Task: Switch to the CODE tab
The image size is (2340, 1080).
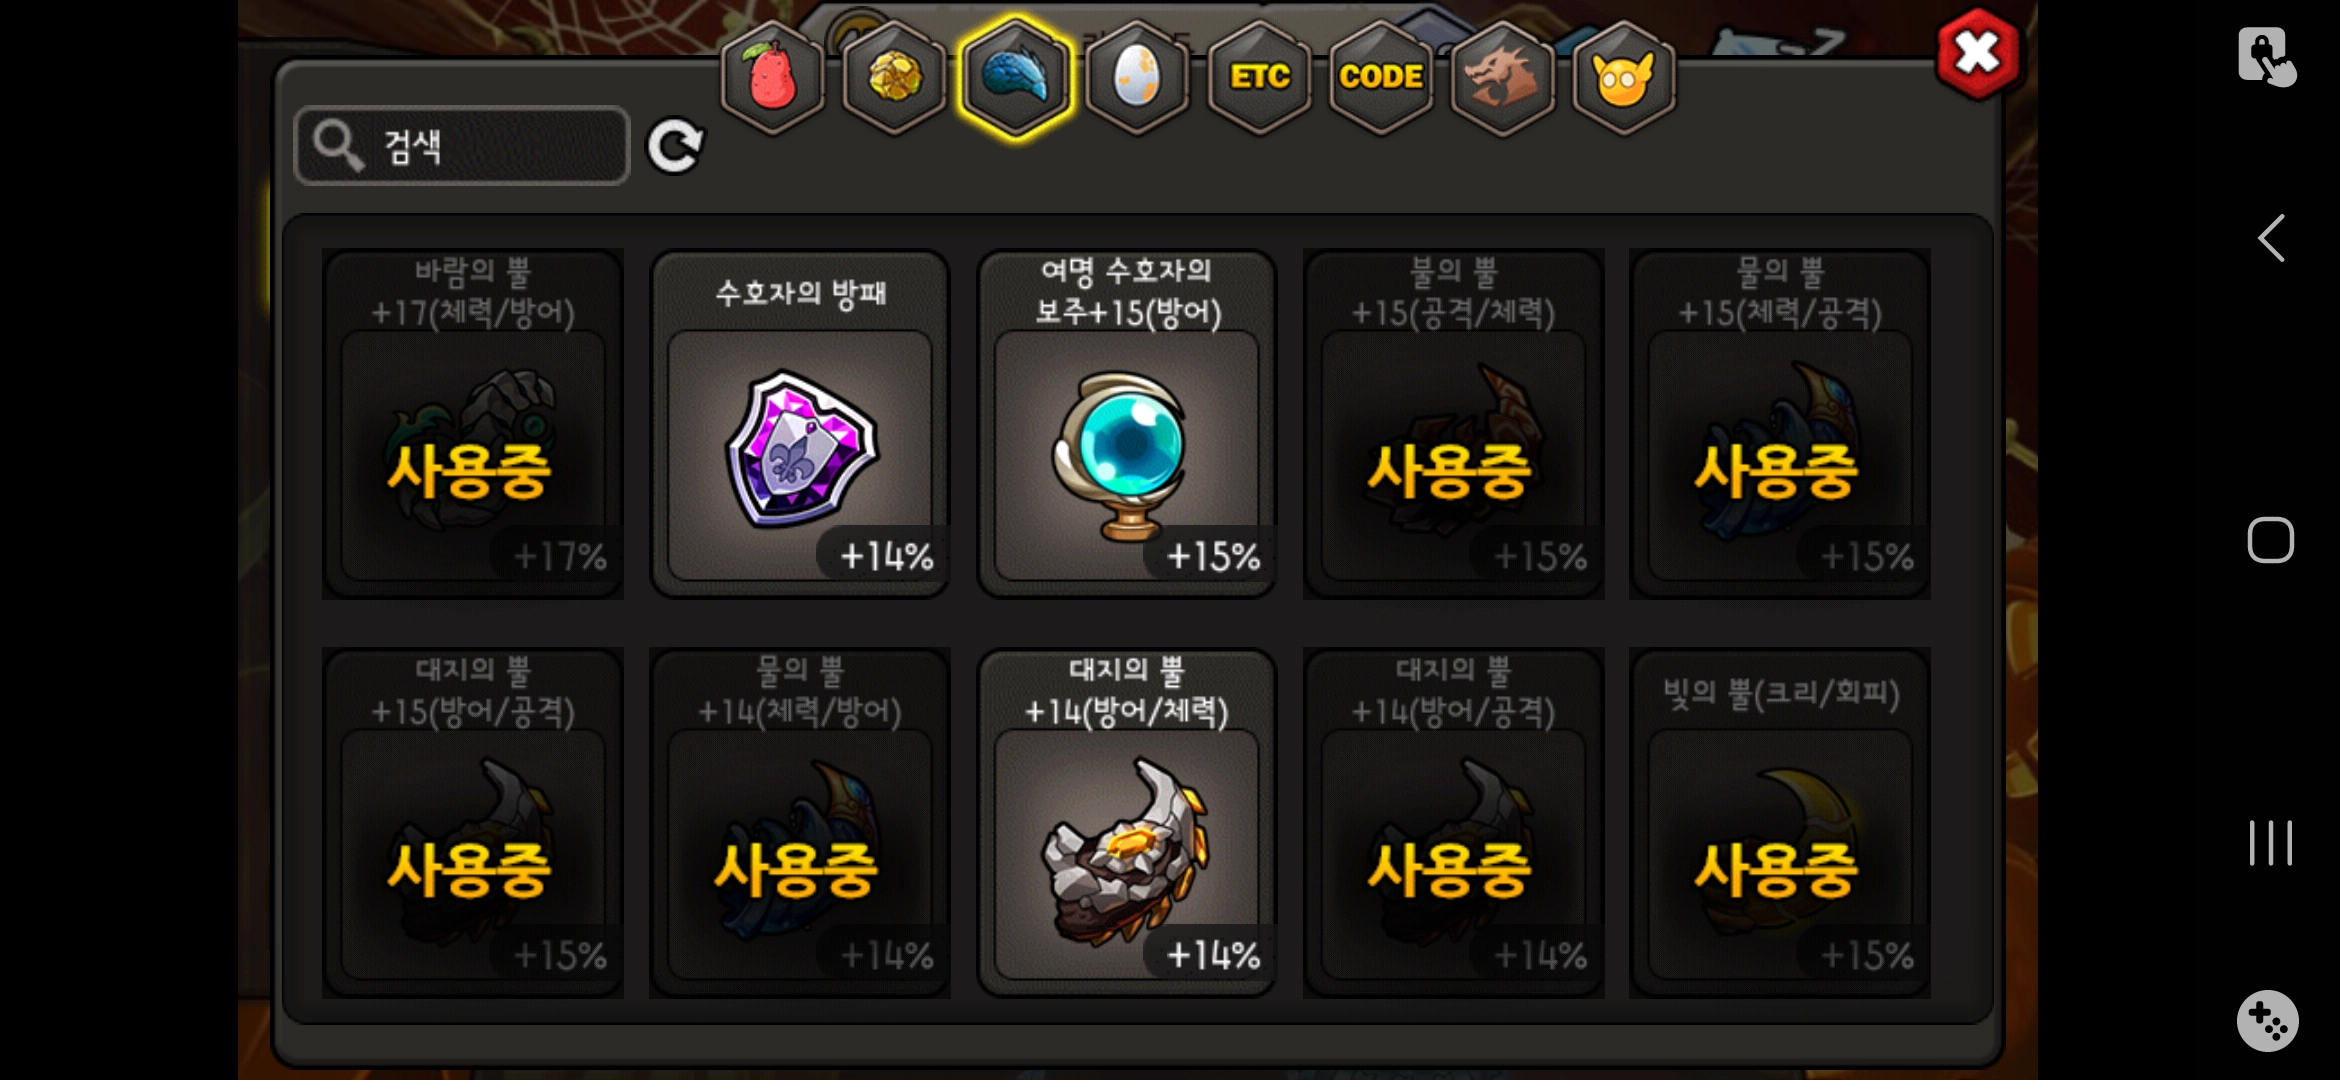Action: pyautogui.click(x=1381, y=77)
